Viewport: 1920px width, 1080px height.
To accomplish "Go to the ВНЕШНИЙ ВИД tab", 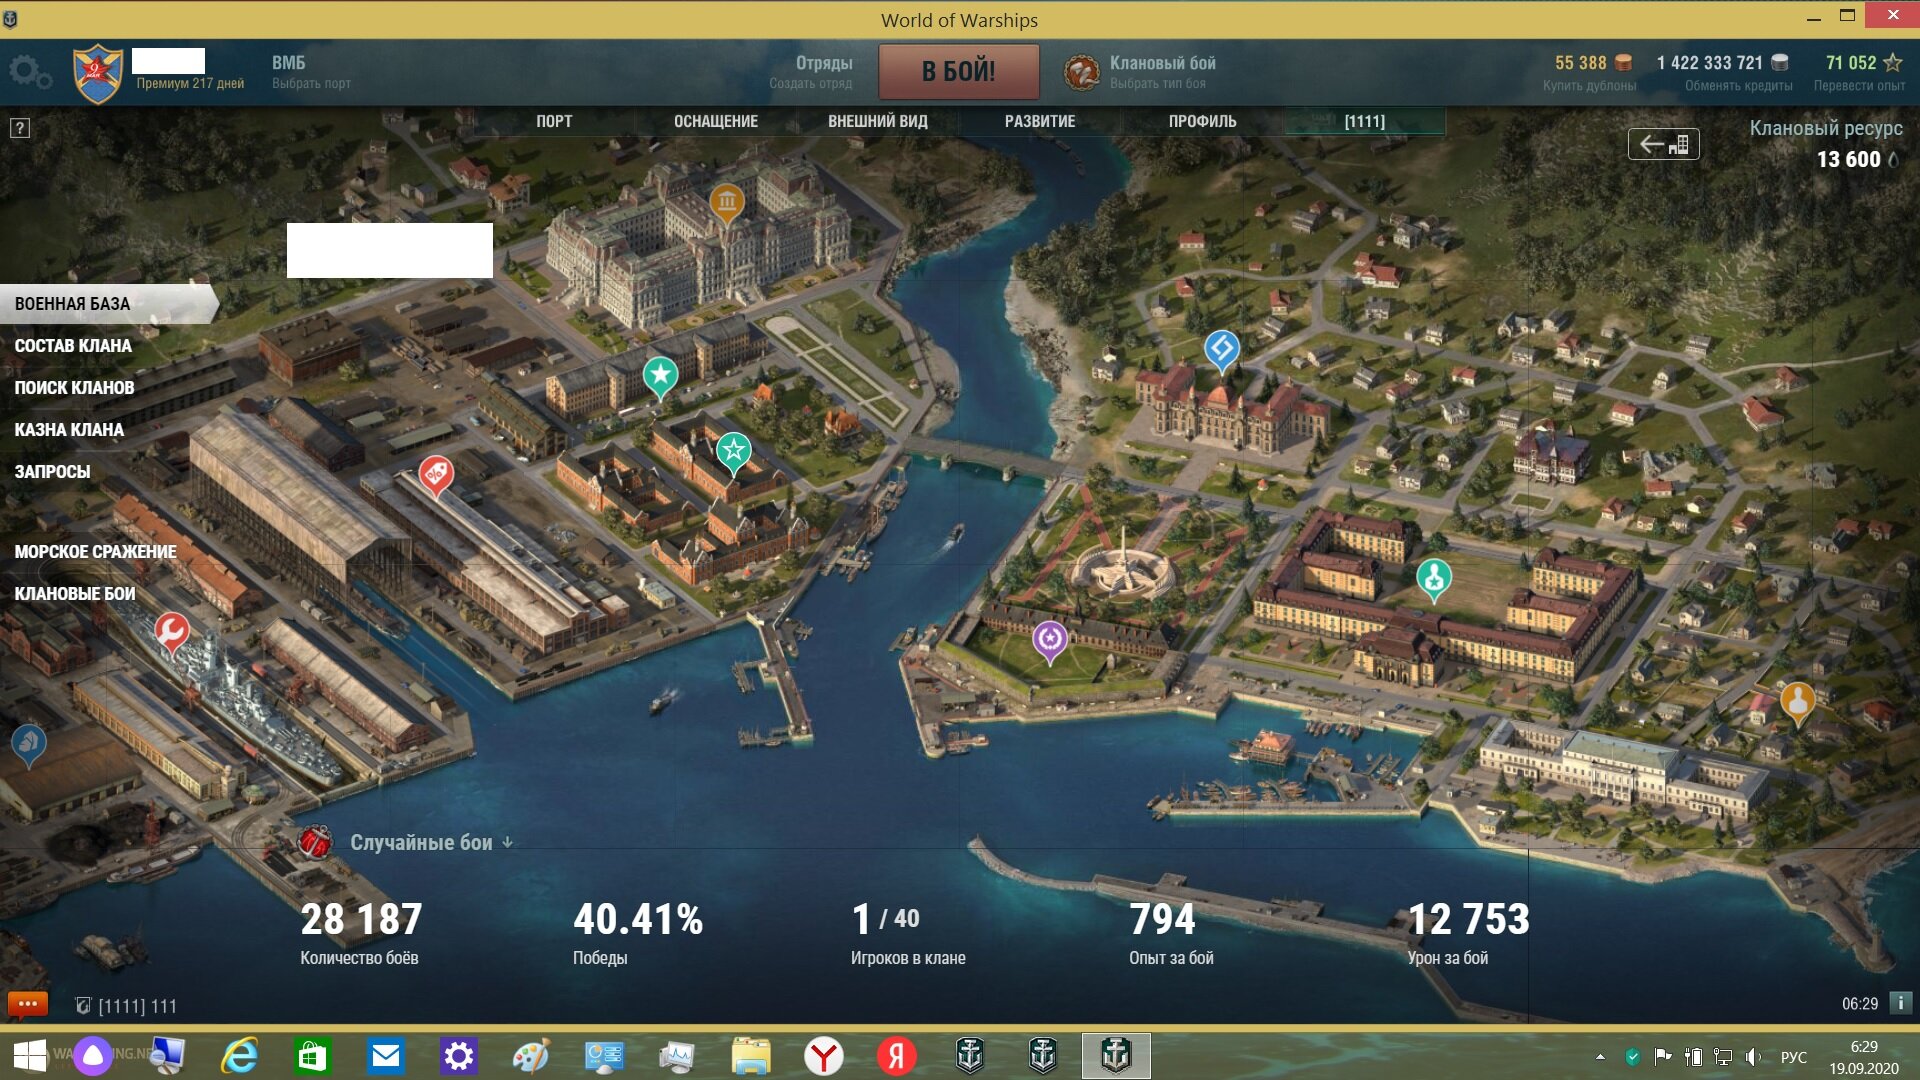I will [878, 121].
